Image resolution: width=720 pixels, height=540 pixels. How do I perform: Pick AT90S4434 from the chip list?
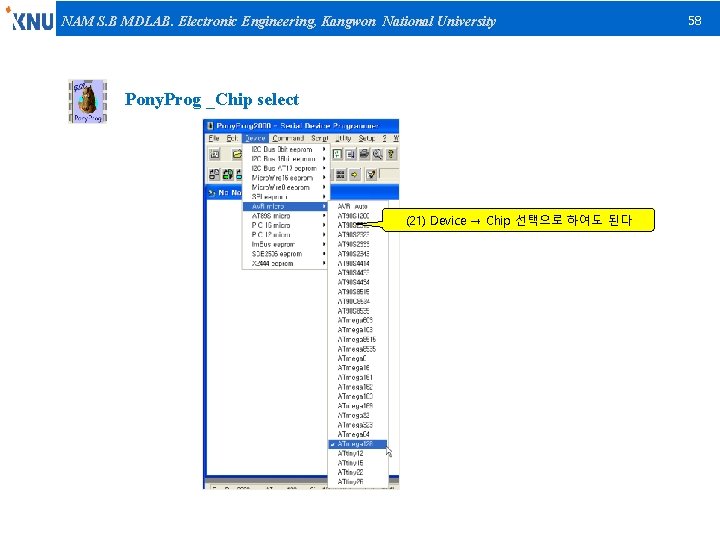point(358,282)
